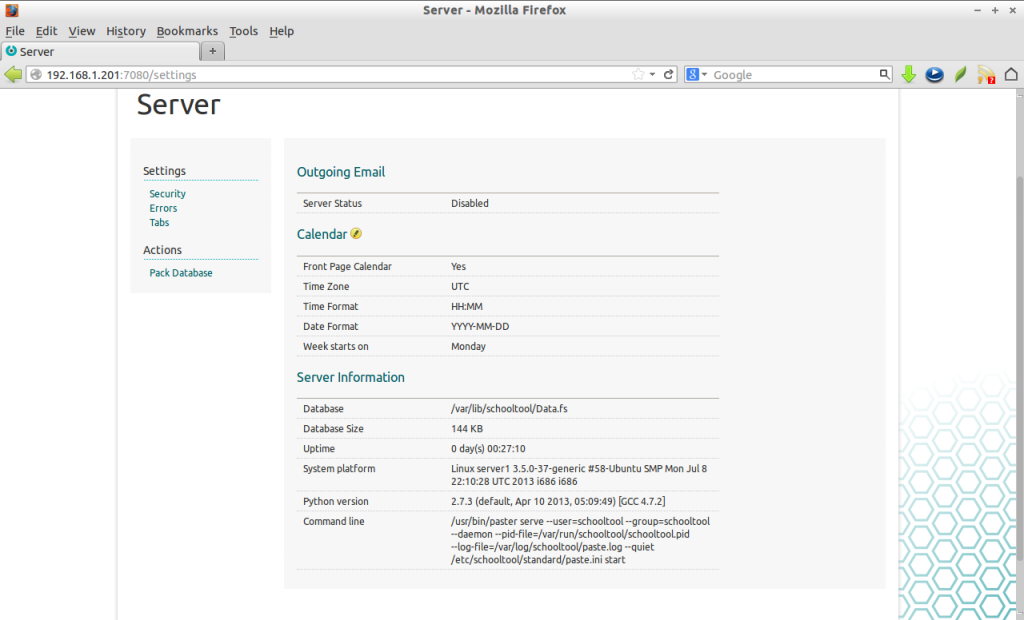The height and width of the screenshot is (620, 1024).
Task: Open the Security settings link
Action: pyautogui.click(x=167, y=193)
